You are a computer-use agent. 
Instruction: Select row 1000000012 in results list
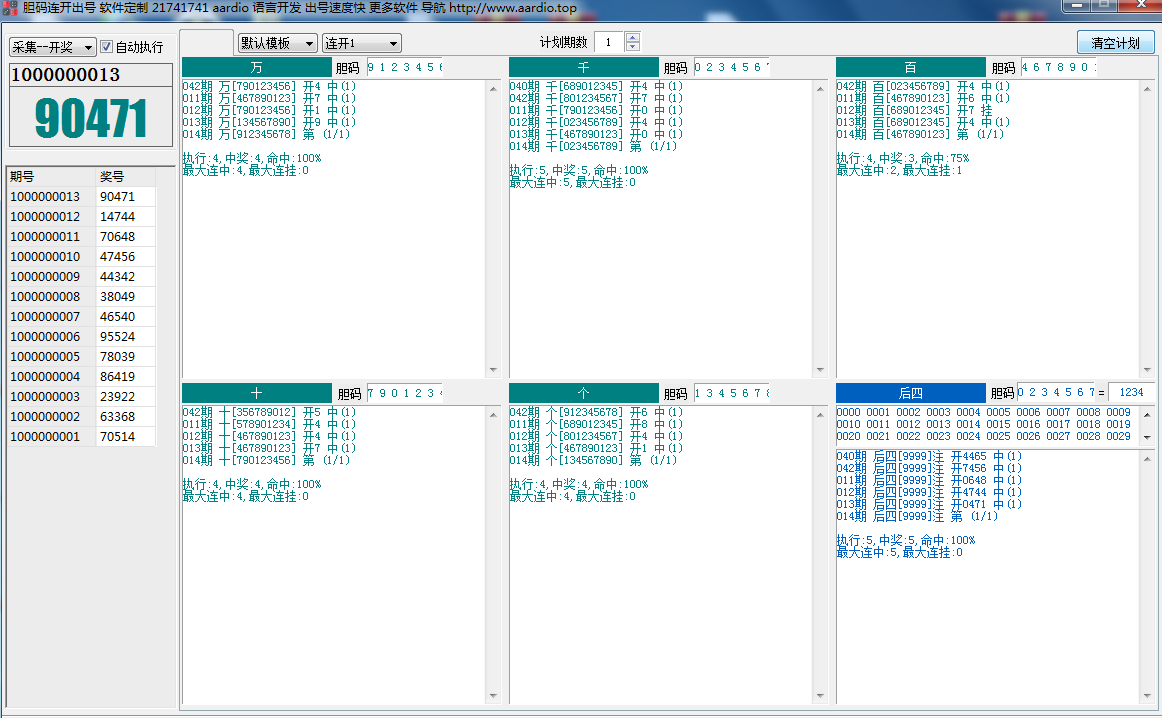(x=82, y=216)
